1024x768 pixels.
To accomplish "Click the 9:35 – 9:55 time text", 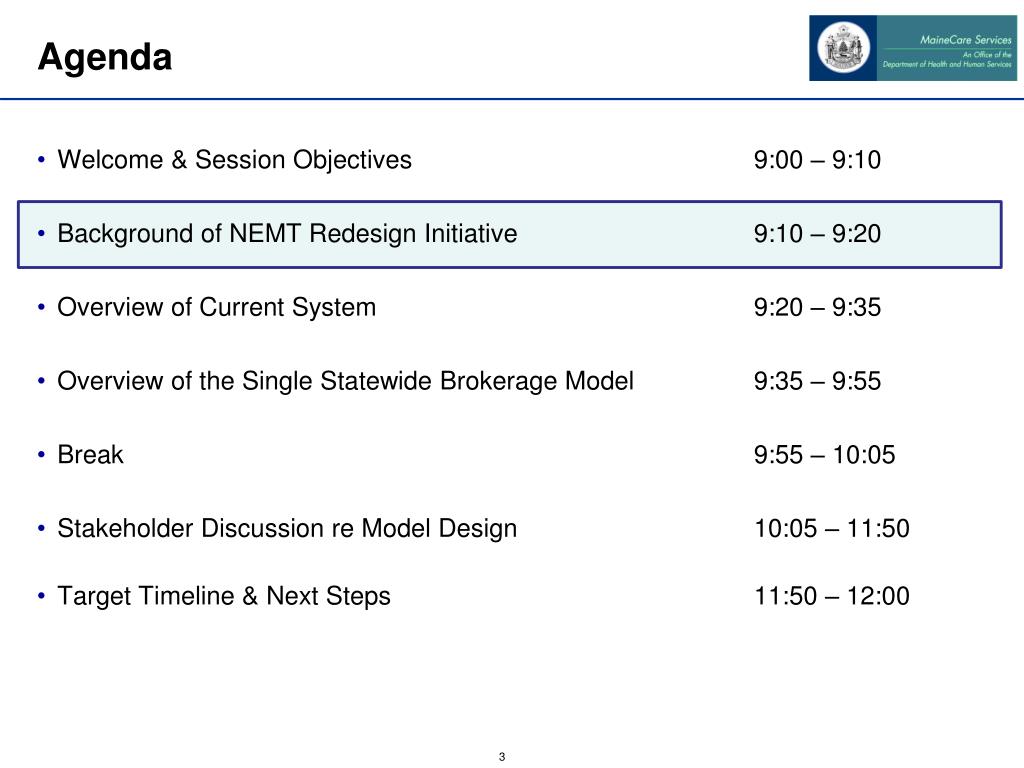I will [x=817, y=381].
